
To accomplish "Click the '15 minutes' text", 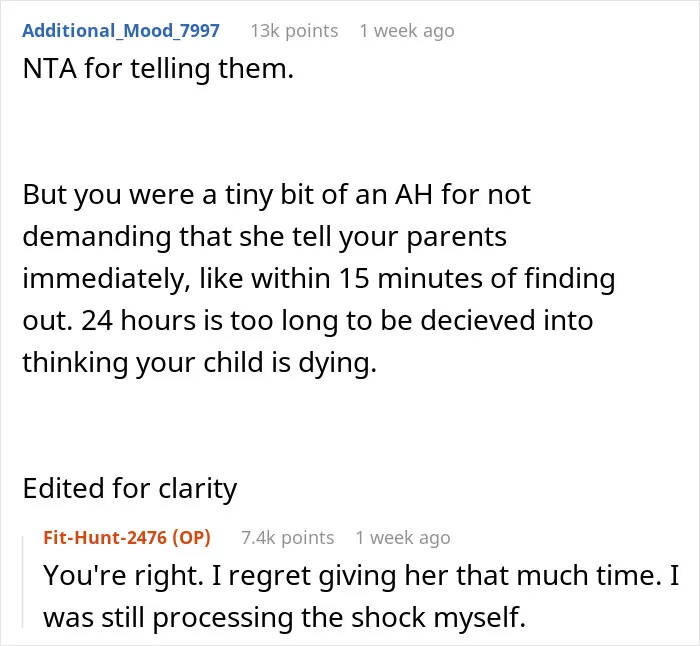I will (412, 278).
